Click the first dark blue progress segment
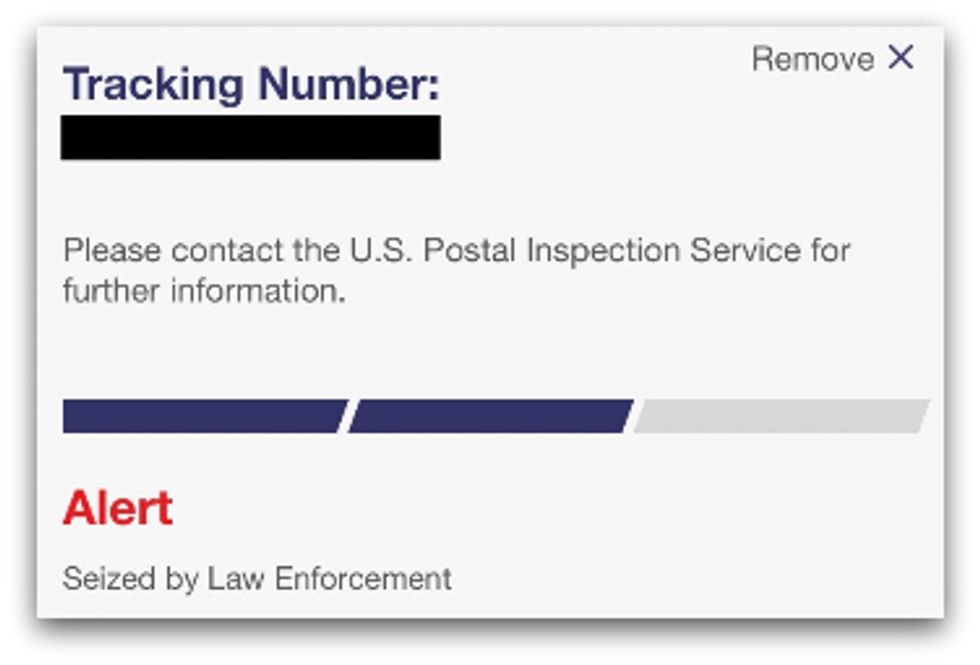Screen dimensions: 980x665 (x=203, y=416)
